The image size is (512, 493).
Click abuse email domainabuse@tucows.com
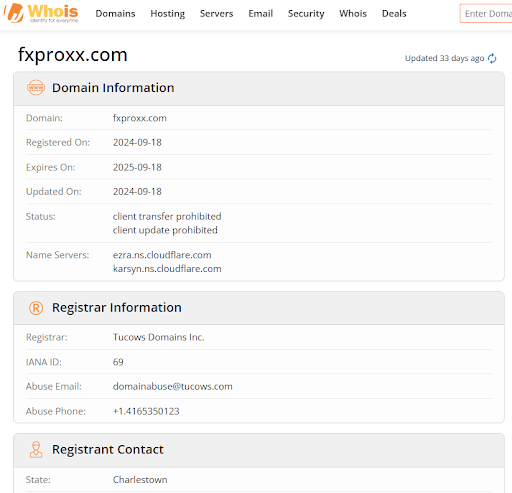pos(173,386)
